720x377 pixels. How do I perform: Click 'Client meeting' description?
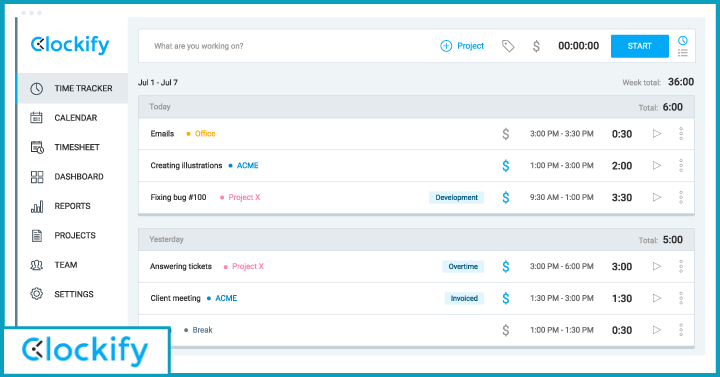175,298
